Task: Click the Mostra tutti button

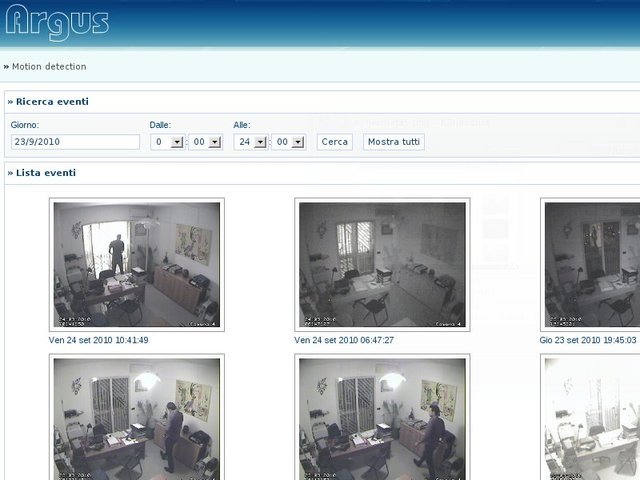Action: [x=394, y=142]
